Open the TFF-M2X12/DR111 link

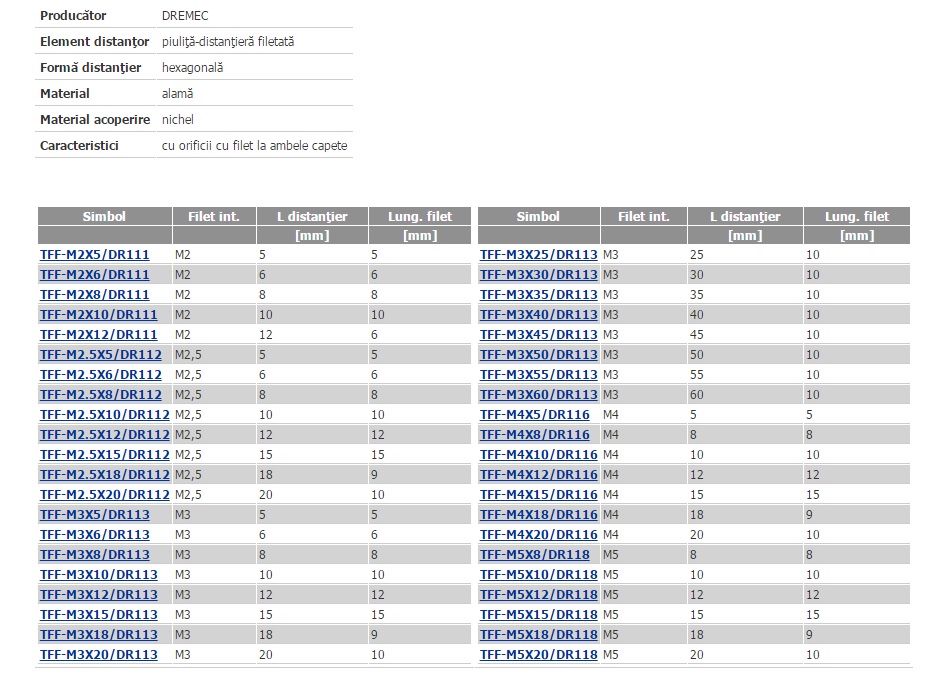point(99,334)
